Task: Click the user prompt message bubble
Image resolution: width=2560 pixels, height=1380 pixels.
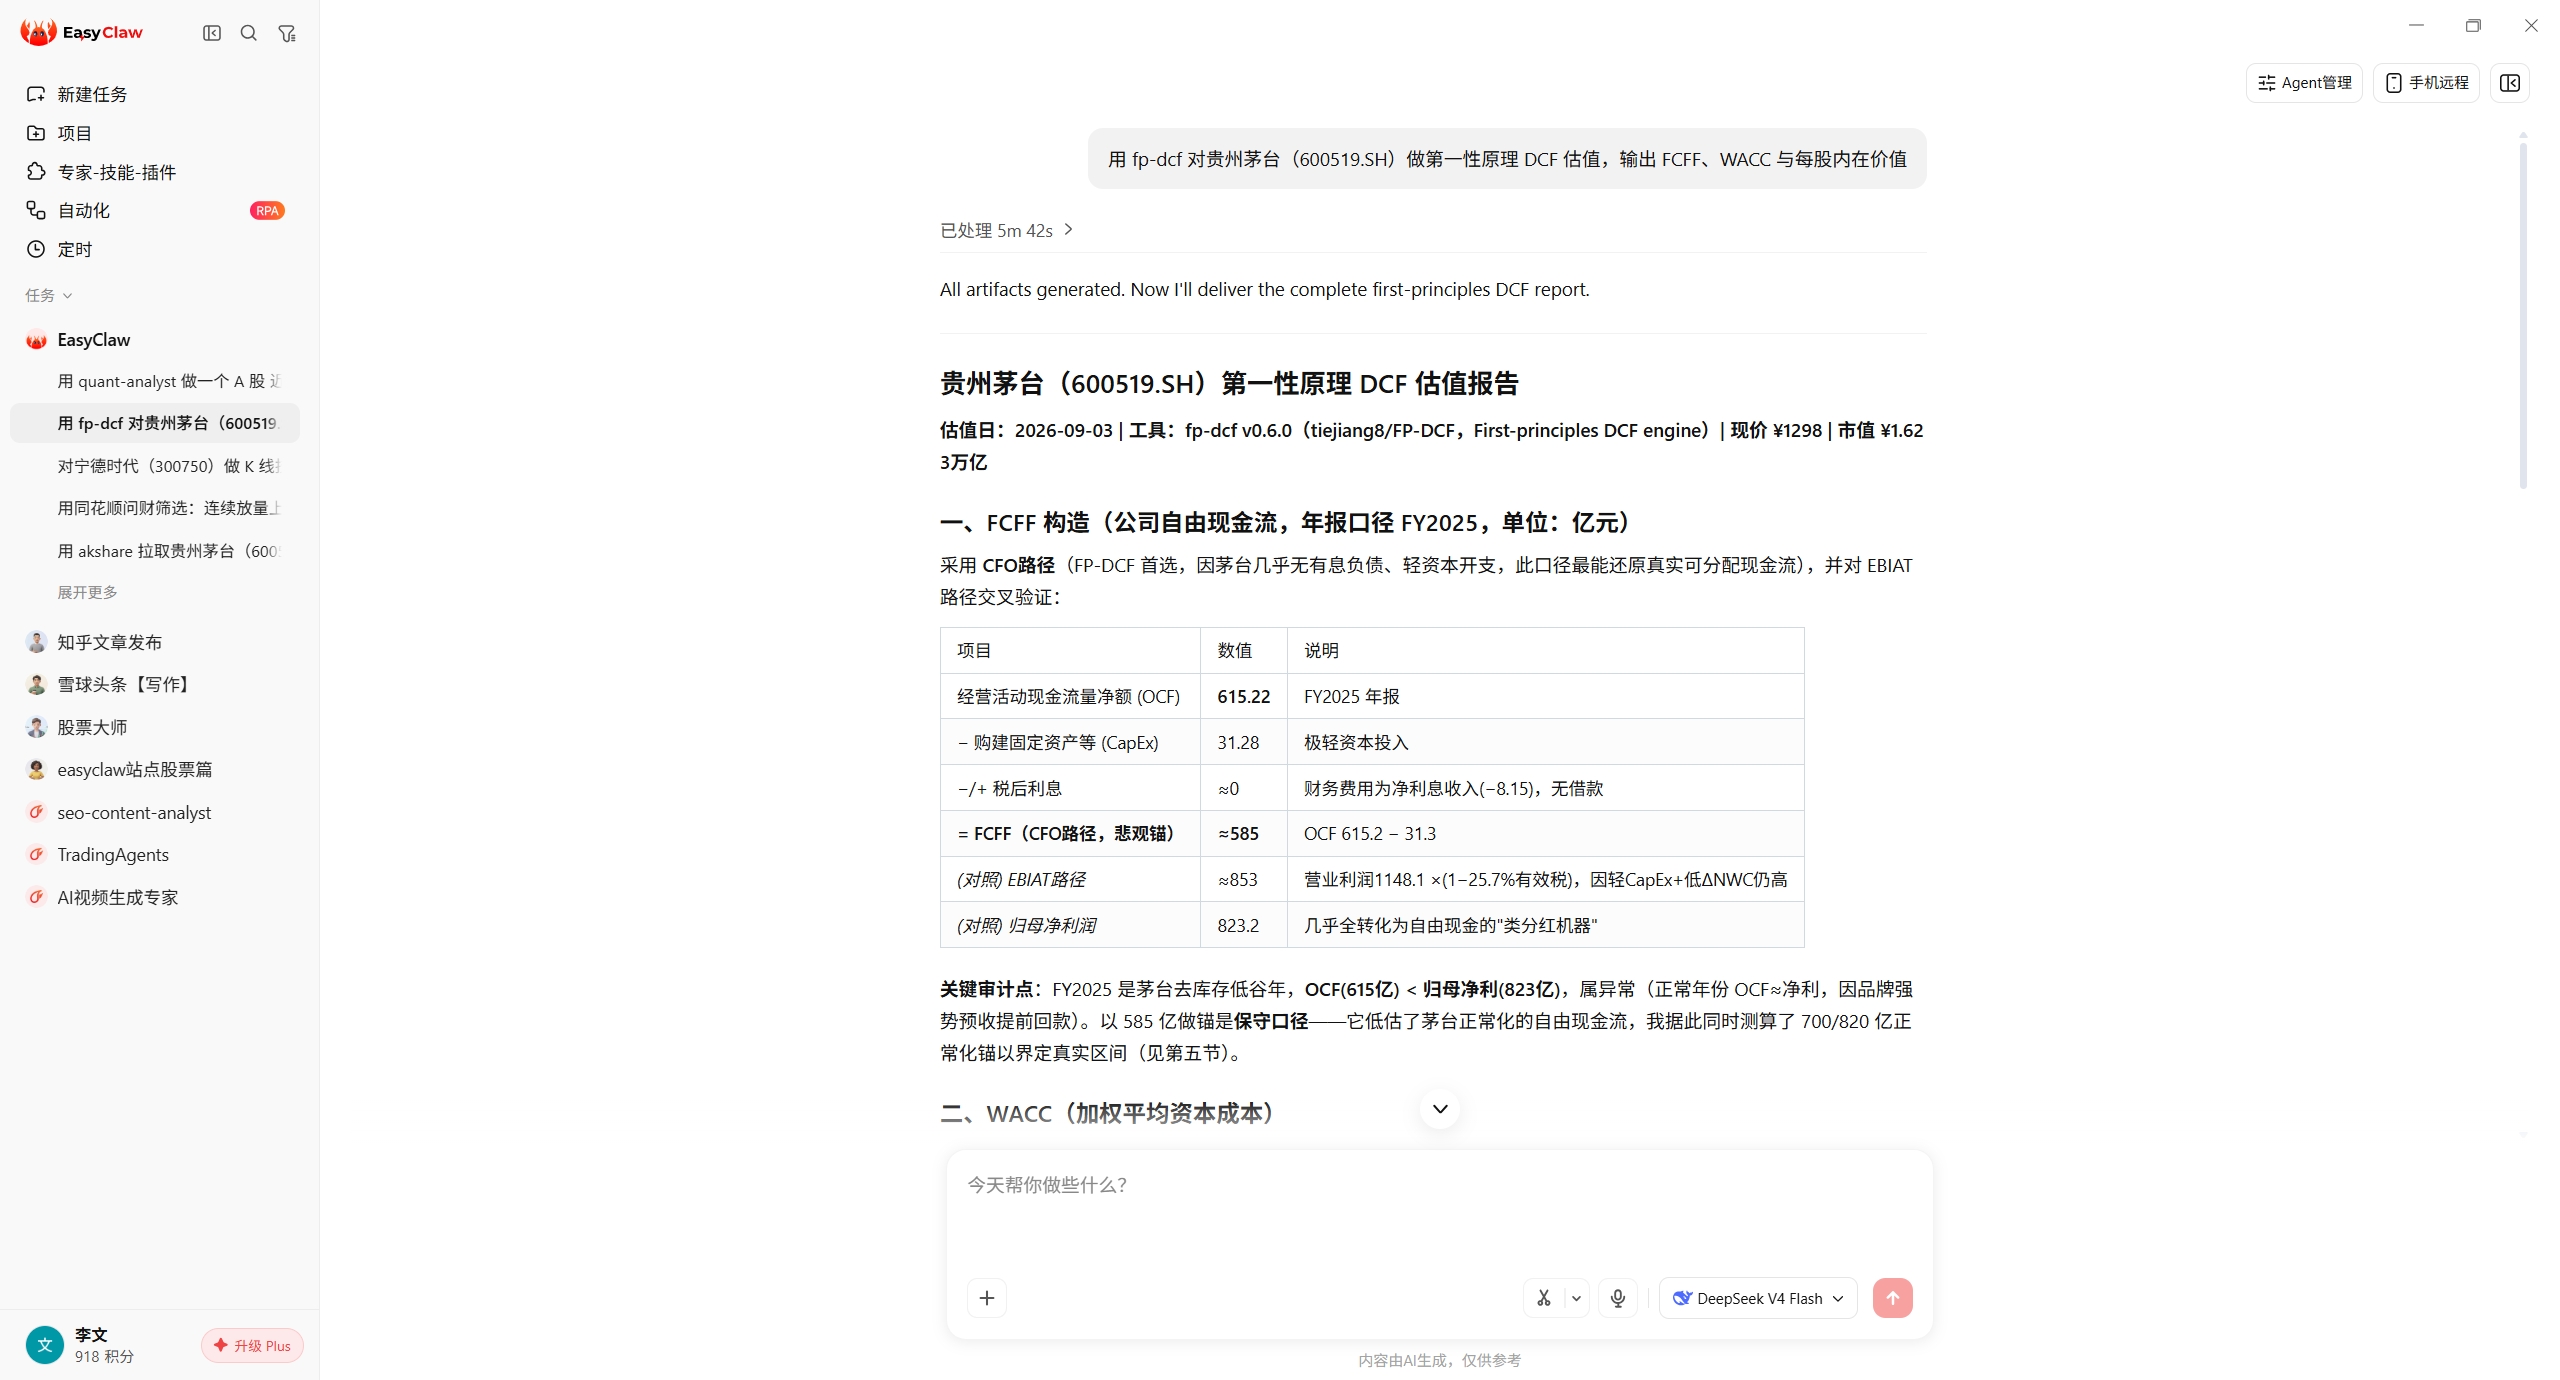Action: click(1507, 159)
